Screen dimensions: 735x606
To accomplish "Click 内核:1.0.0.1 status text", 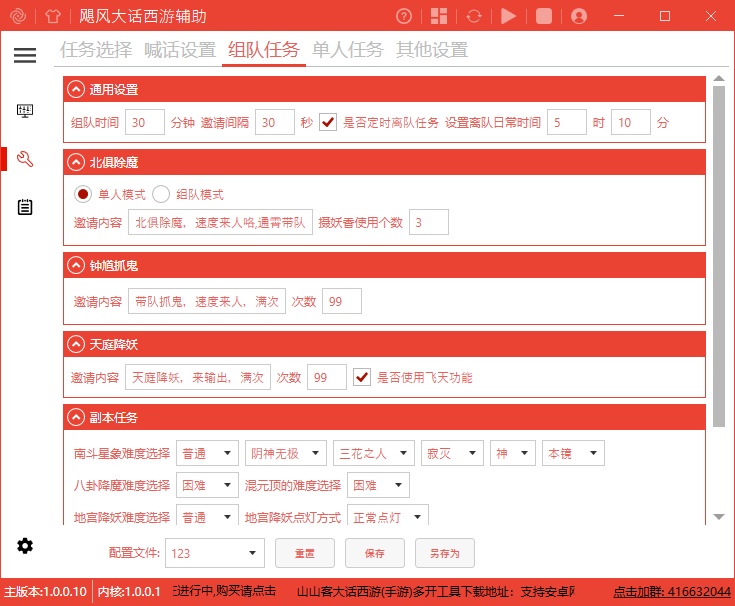I will 129,592.
